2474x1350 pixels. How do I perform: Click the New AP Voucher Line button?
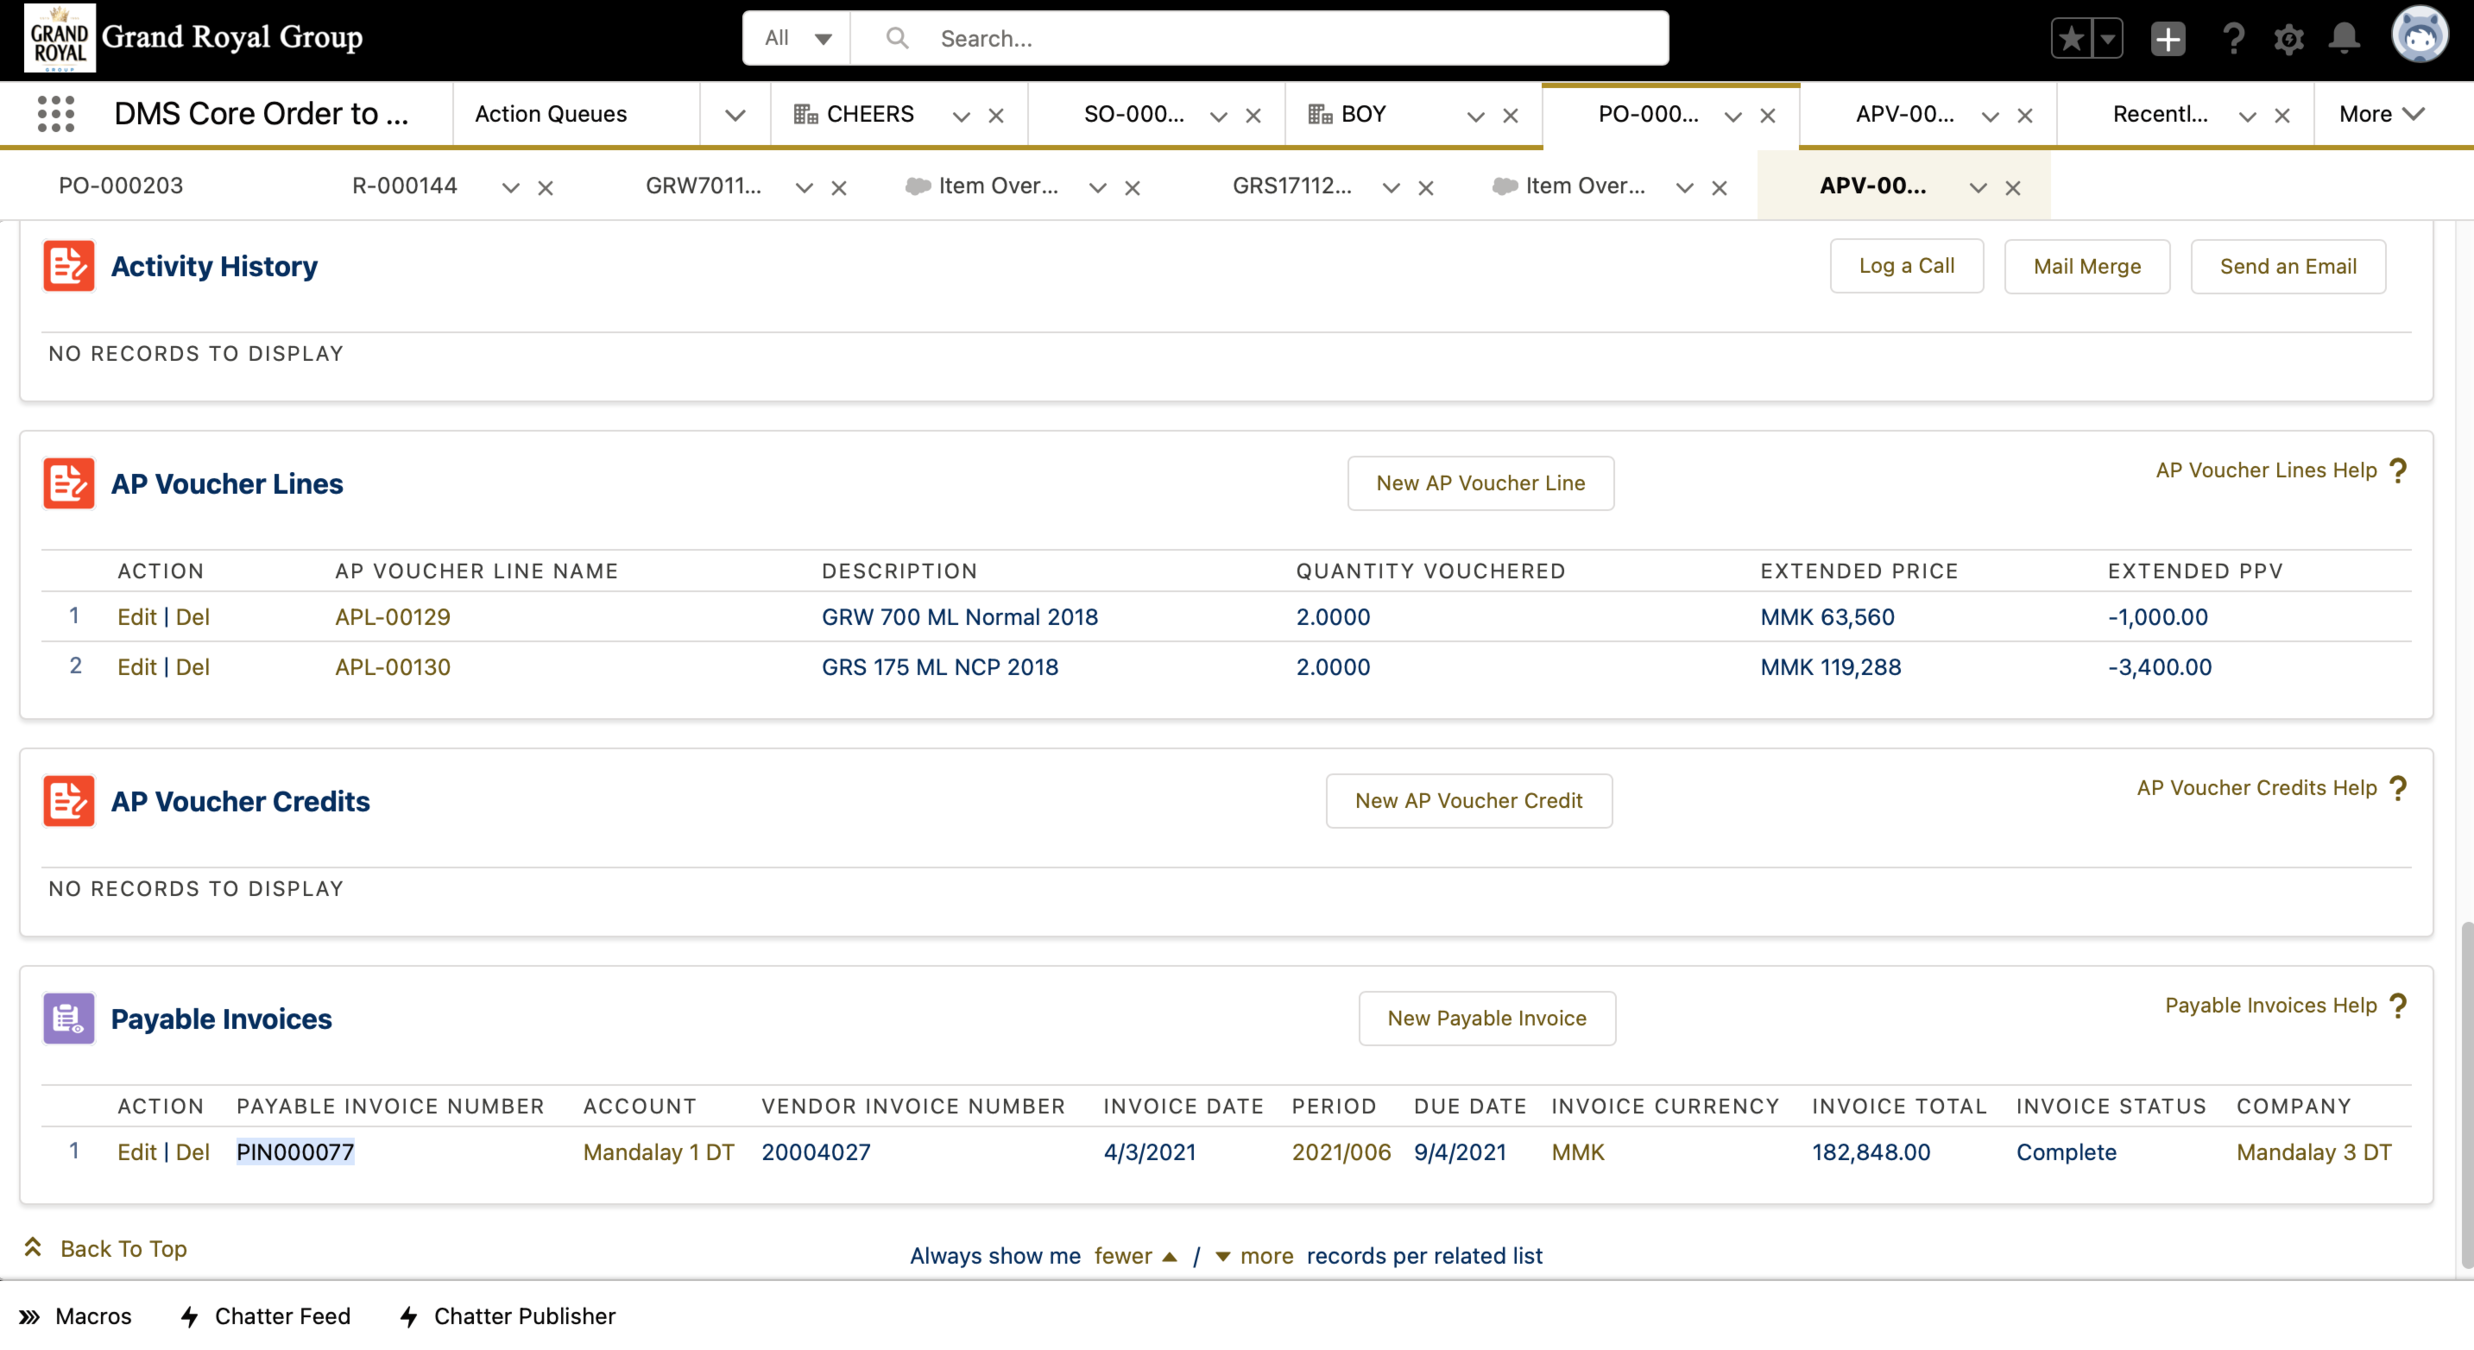[x=1480, y=483]
